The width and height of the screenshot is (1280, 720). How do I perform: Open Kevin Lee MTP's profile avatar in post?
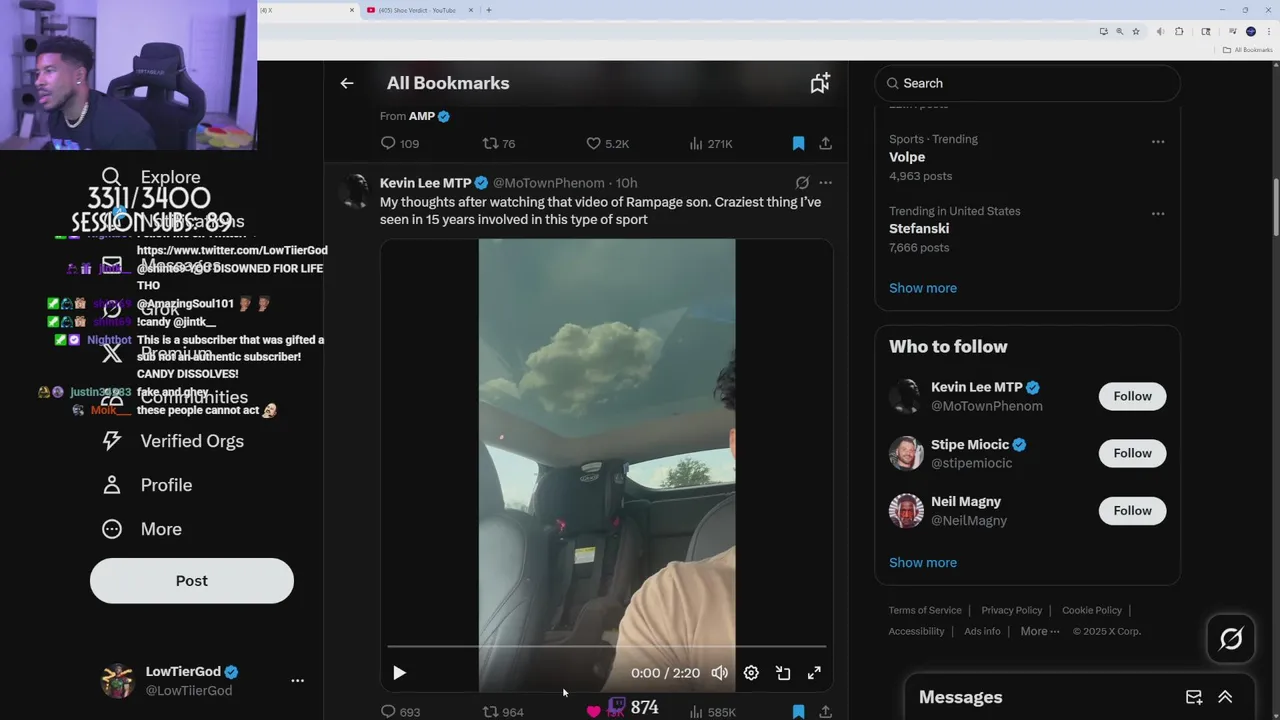click(x=355, y=191)
